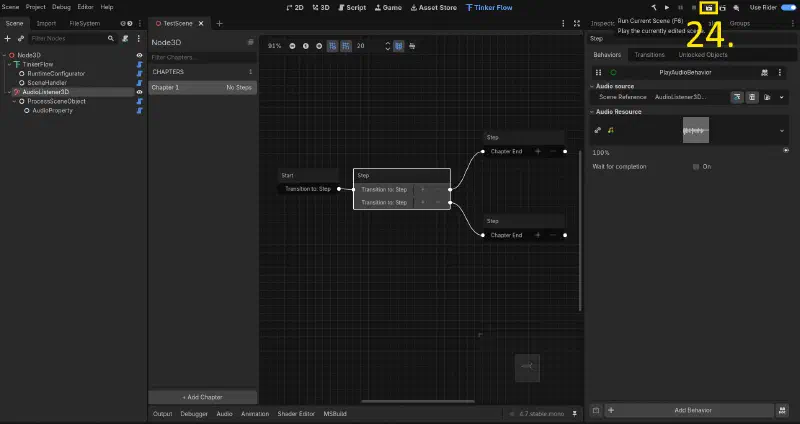The width and height of the screenshot is (800, 424).
Task: Open PlayAudioBehavior options menu
Action: coord(780,72)
